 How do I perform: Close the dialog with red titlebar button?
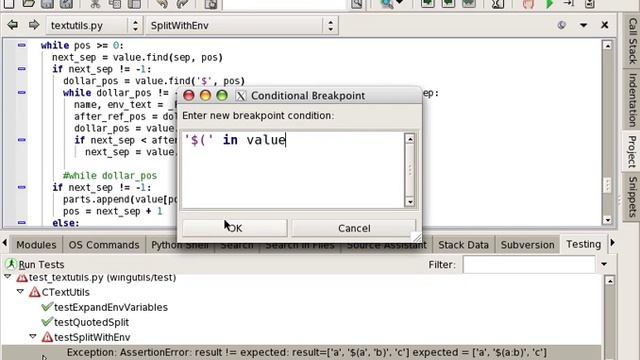188,96
